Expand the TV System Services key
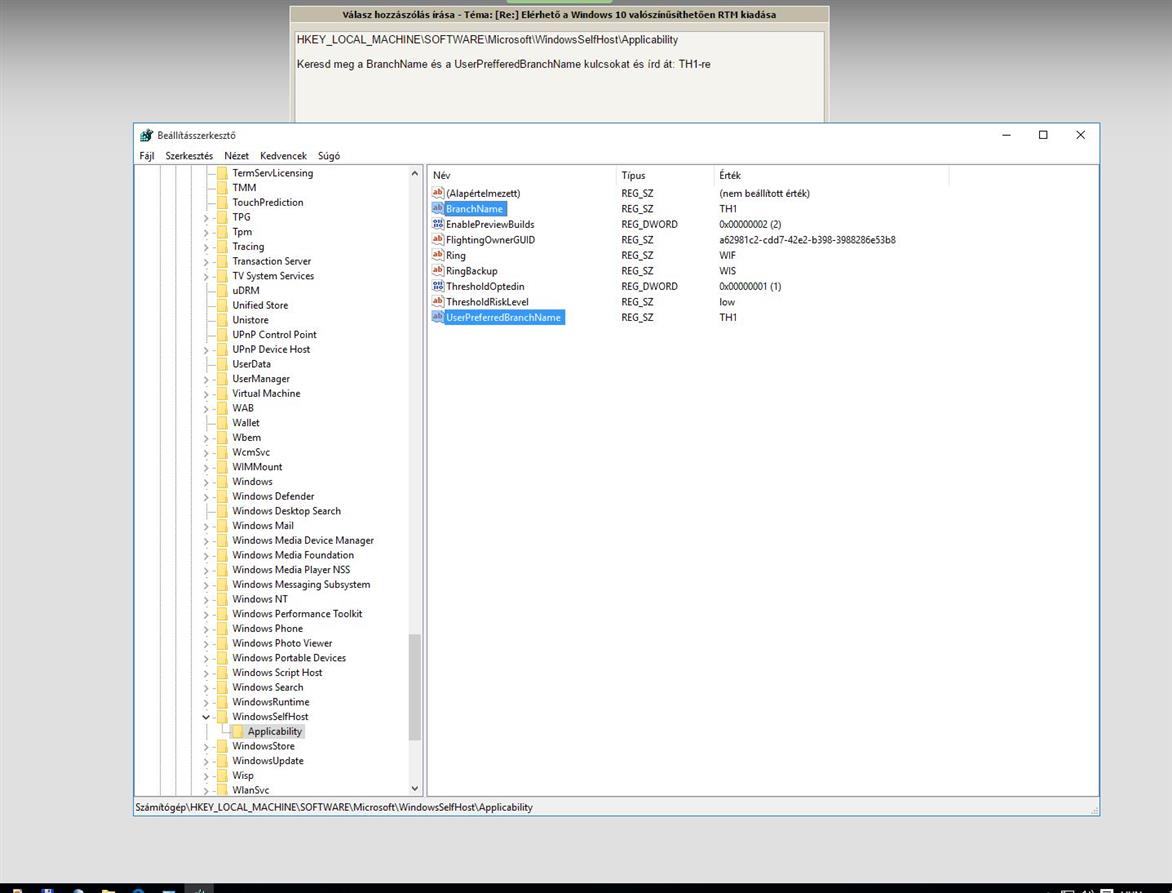The image size is (1172, 893). 206,276
